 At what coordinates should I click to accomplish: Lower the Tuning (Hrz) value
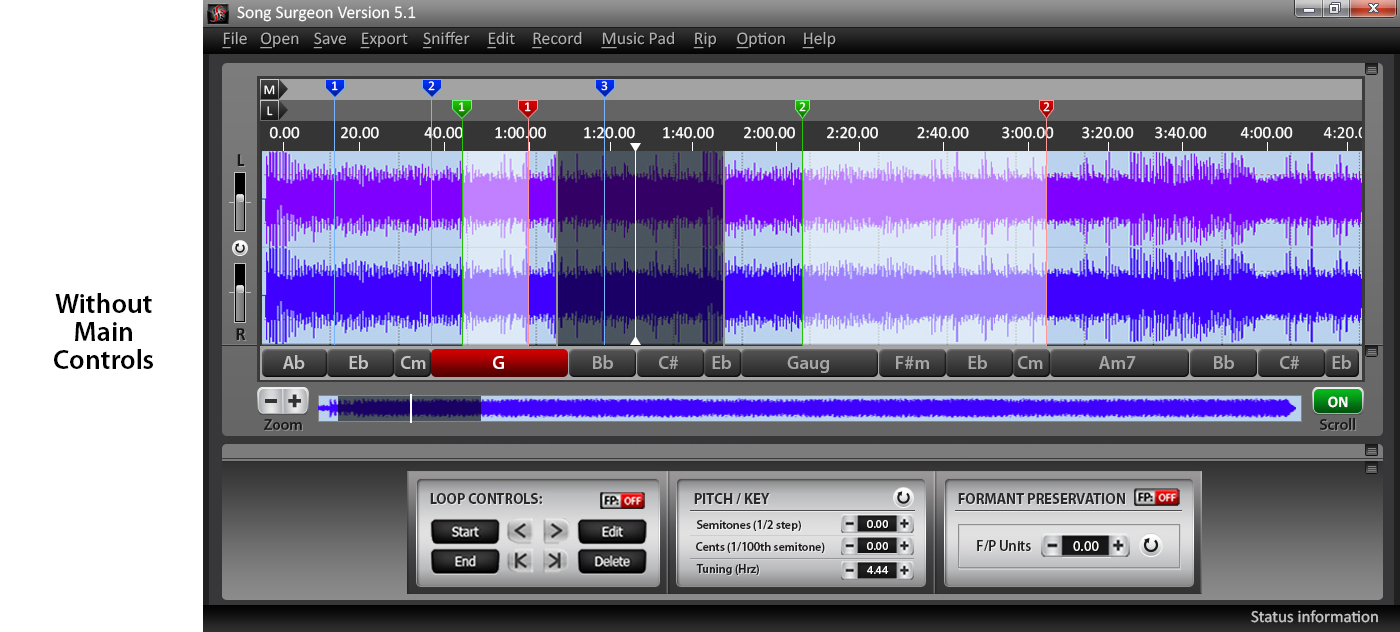(x=849, y=570)
